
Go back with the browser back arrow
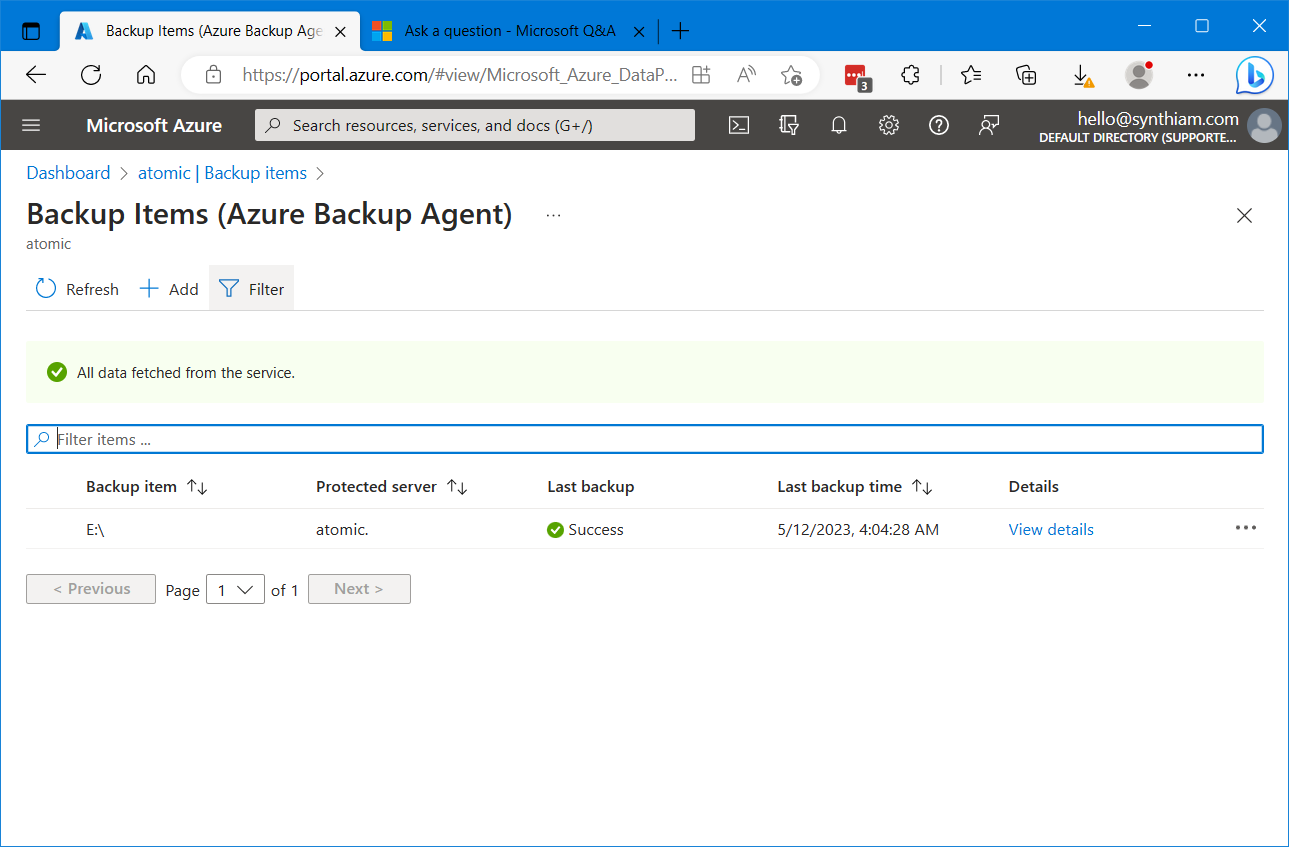coord(36,75)
